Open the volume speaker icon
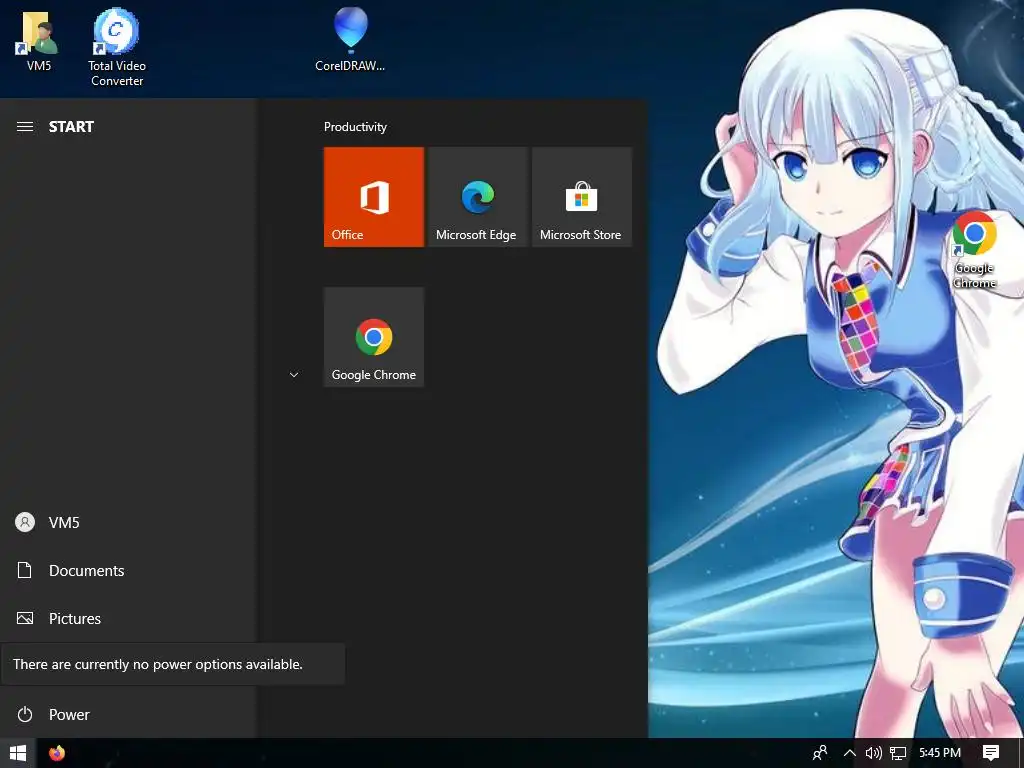 tap(873, 753)
